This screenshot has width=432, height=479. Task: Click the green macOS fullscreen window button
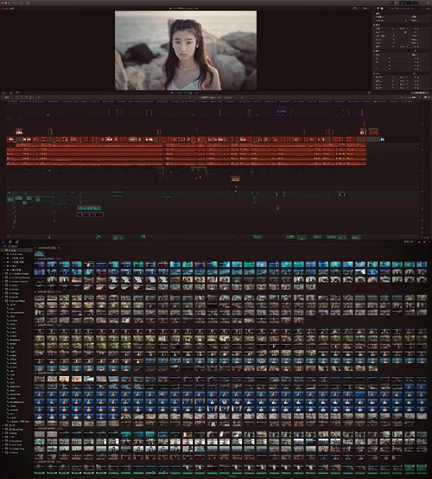(9, 3)
